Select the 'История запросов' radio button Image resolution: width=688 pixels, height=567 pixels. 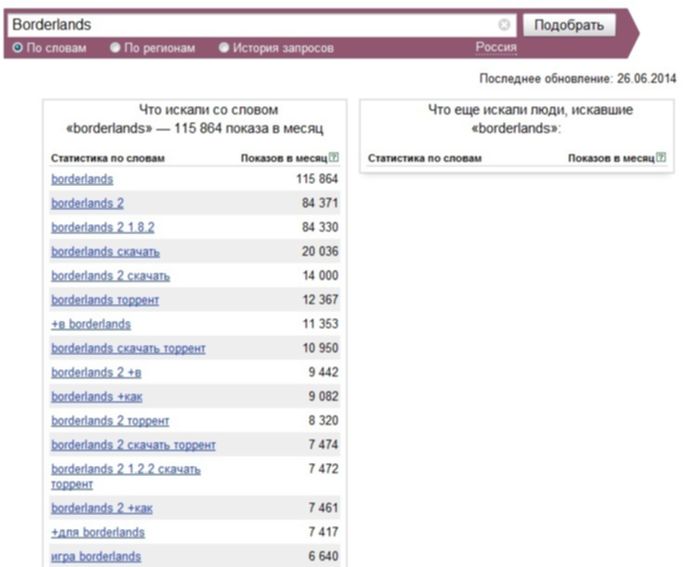click(224, 48)
